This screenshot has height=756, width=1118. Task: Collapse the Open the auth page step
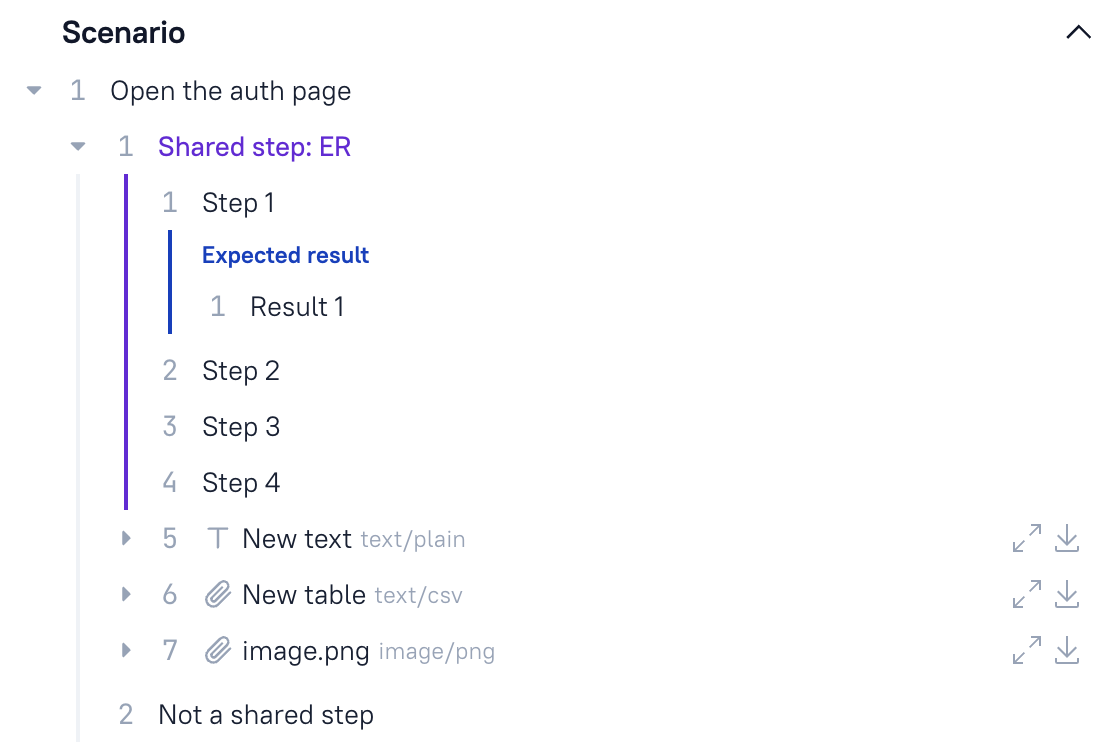33,90
